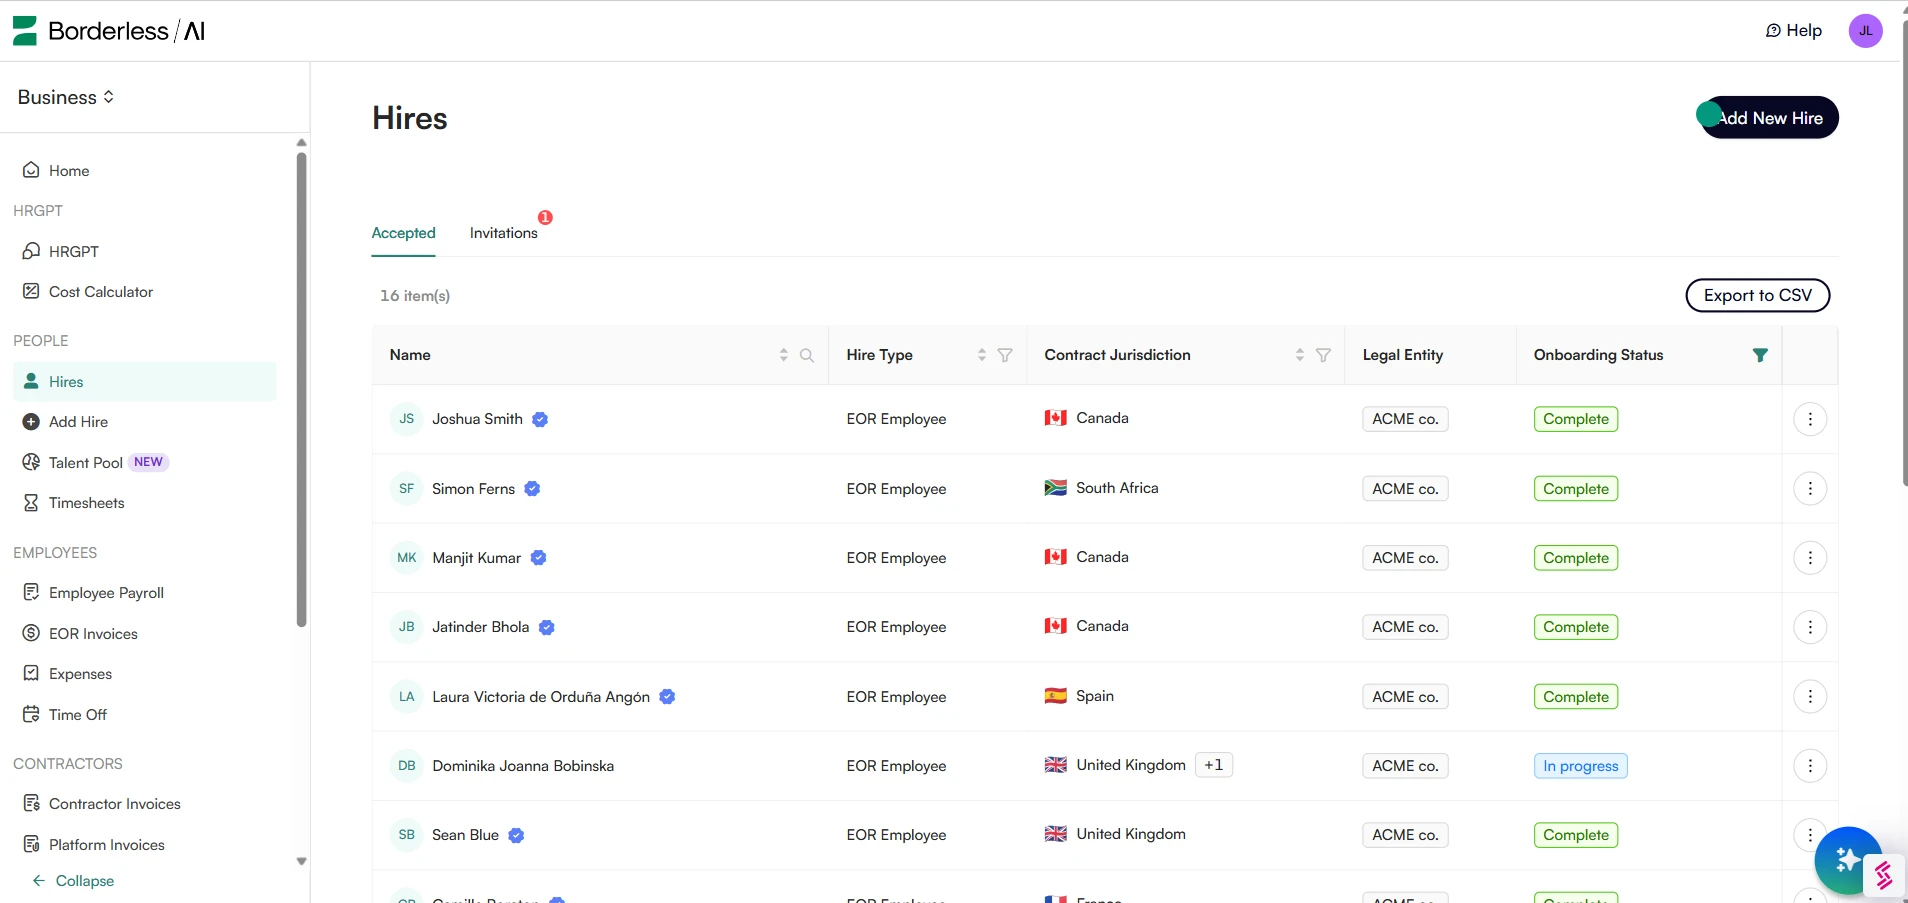Click the Expenses icon

(x=31, y=674)
